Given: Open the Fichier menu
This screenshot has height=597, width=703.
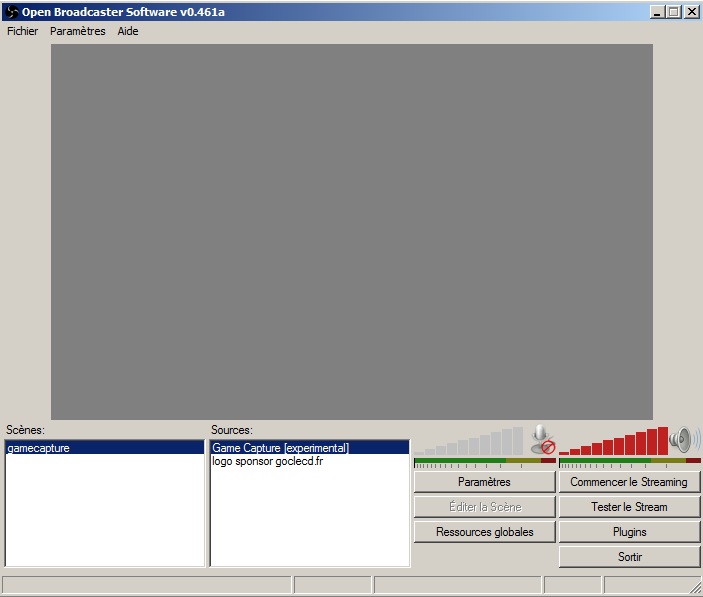Looking at the screenshot, I should 22,31.
